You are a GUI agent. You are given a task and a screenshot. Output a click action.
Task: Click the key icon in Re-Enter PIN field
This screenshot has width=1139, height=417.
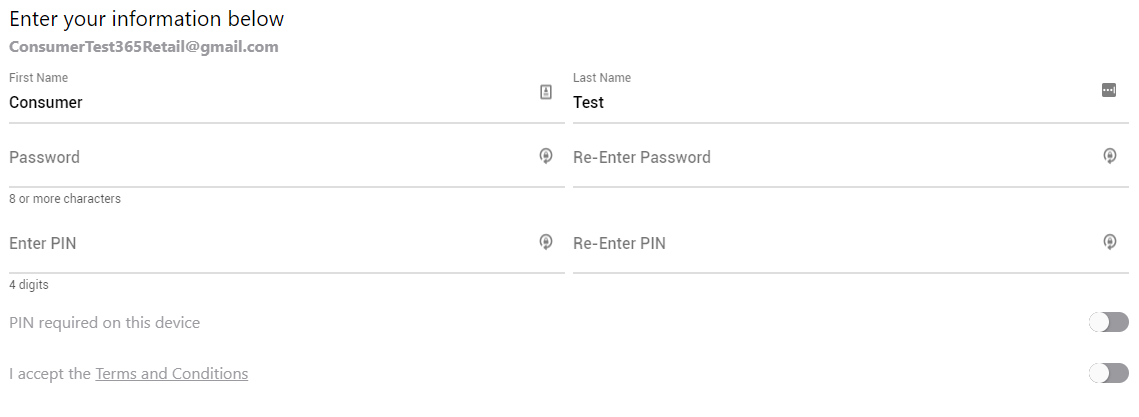pyautogui.click(x=1109, y=242)
